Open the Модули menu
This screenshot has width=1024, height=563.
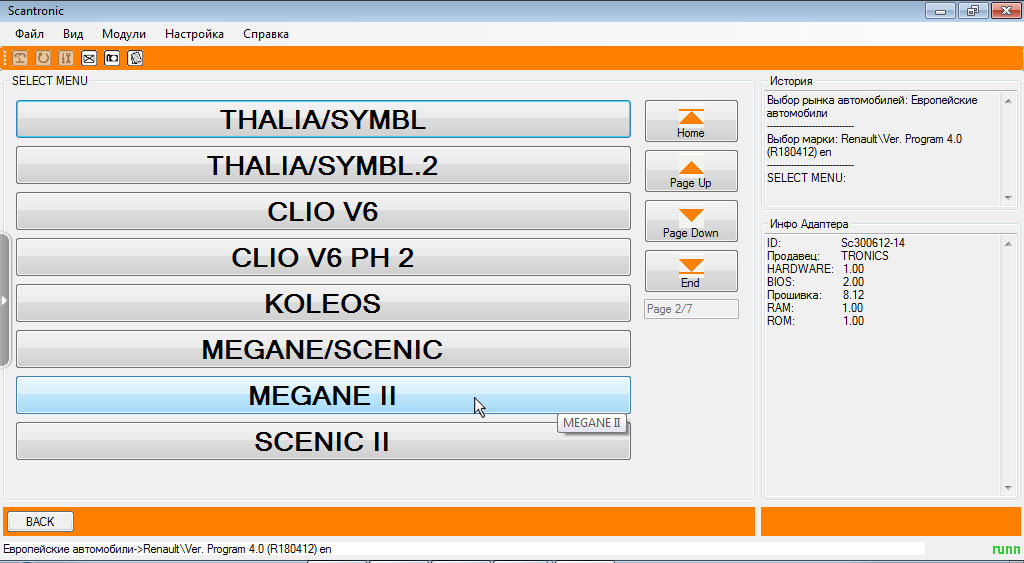[x=124, y=34]
